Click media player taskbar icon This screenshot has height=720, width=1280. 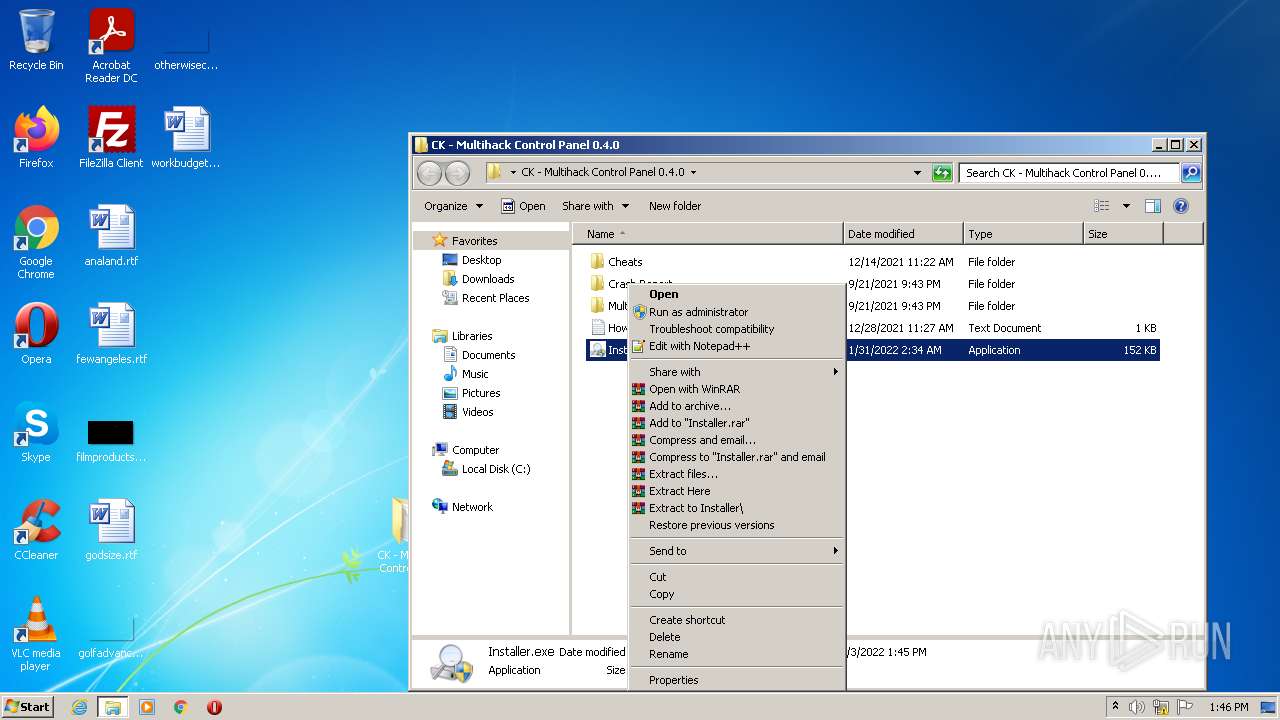click(x=147, y=707)
